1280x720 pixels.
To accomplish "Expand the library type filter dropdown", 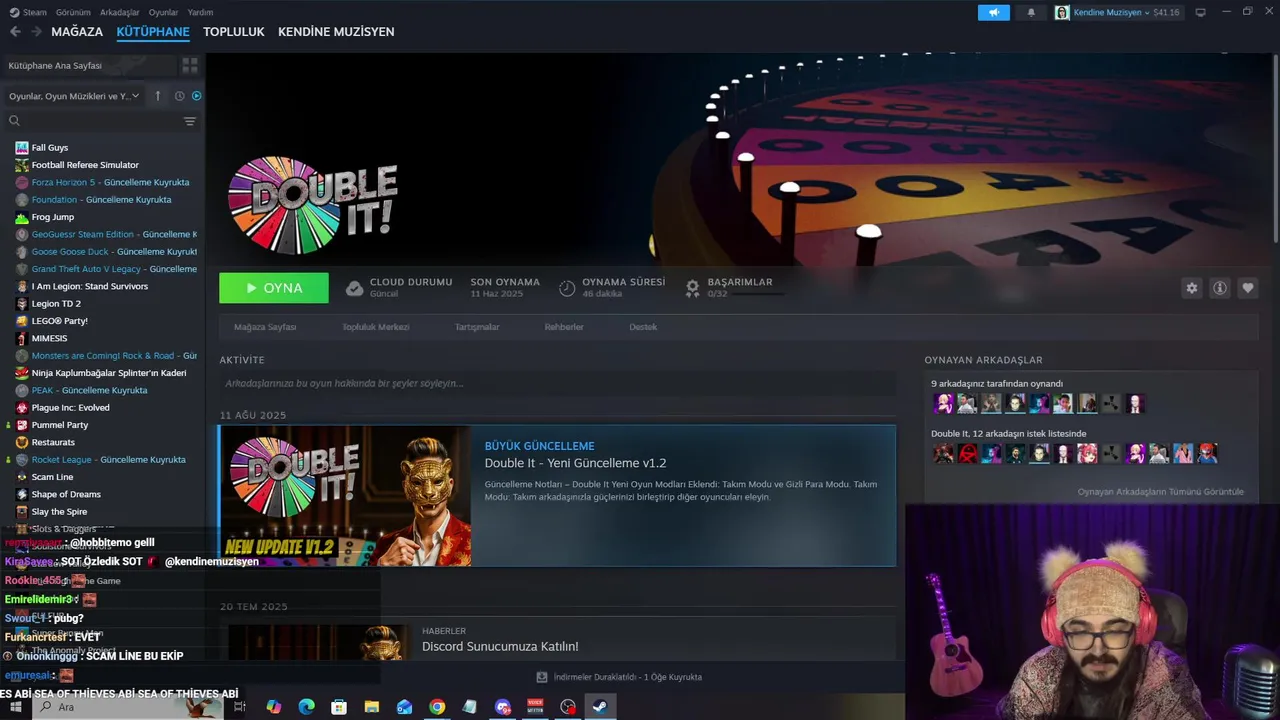I will (74, 96).
